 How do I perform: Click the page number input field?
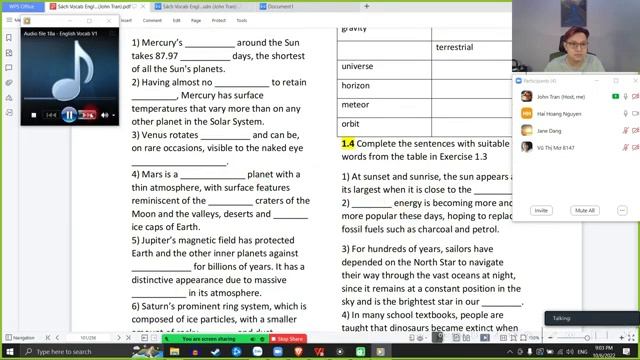pos(88,338)
